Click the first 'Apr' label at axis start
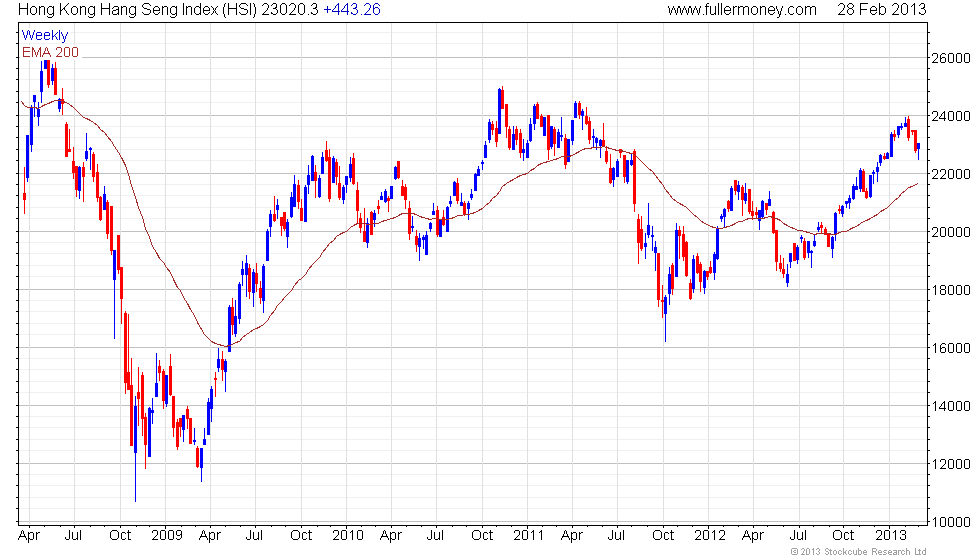Viewport: 980px width, 560px height. point(29,536)
